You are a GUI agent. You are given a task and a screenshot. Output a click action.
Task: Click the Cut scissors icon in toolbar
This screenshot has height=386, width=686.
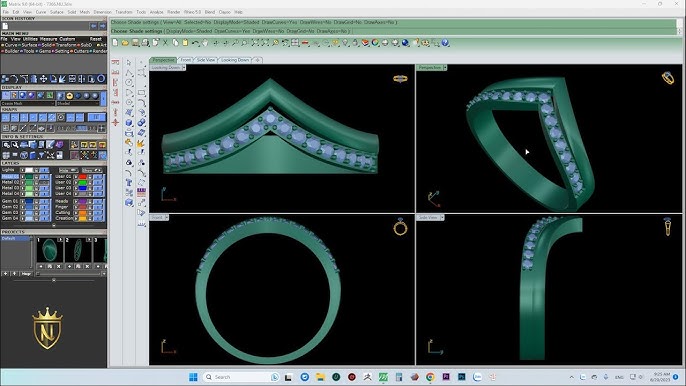tap(165, 42)
